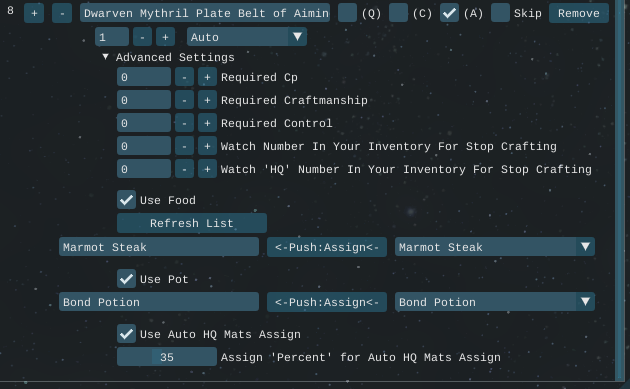
Task: Click the Refresh List button
Action: [x=192, y=223]
